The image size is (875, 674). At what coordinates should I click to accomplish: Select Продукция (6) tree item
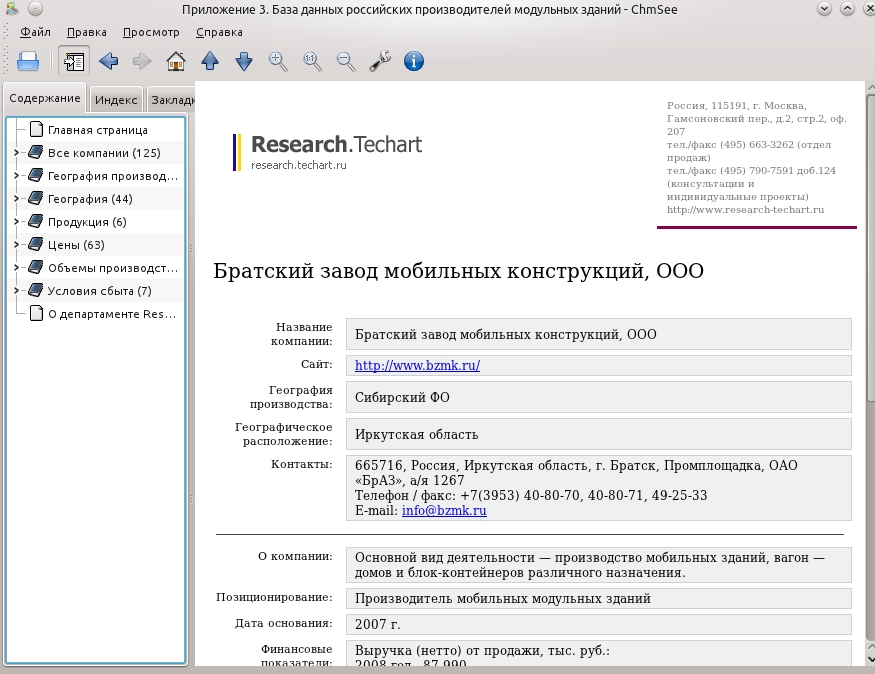tap(87, 222)
